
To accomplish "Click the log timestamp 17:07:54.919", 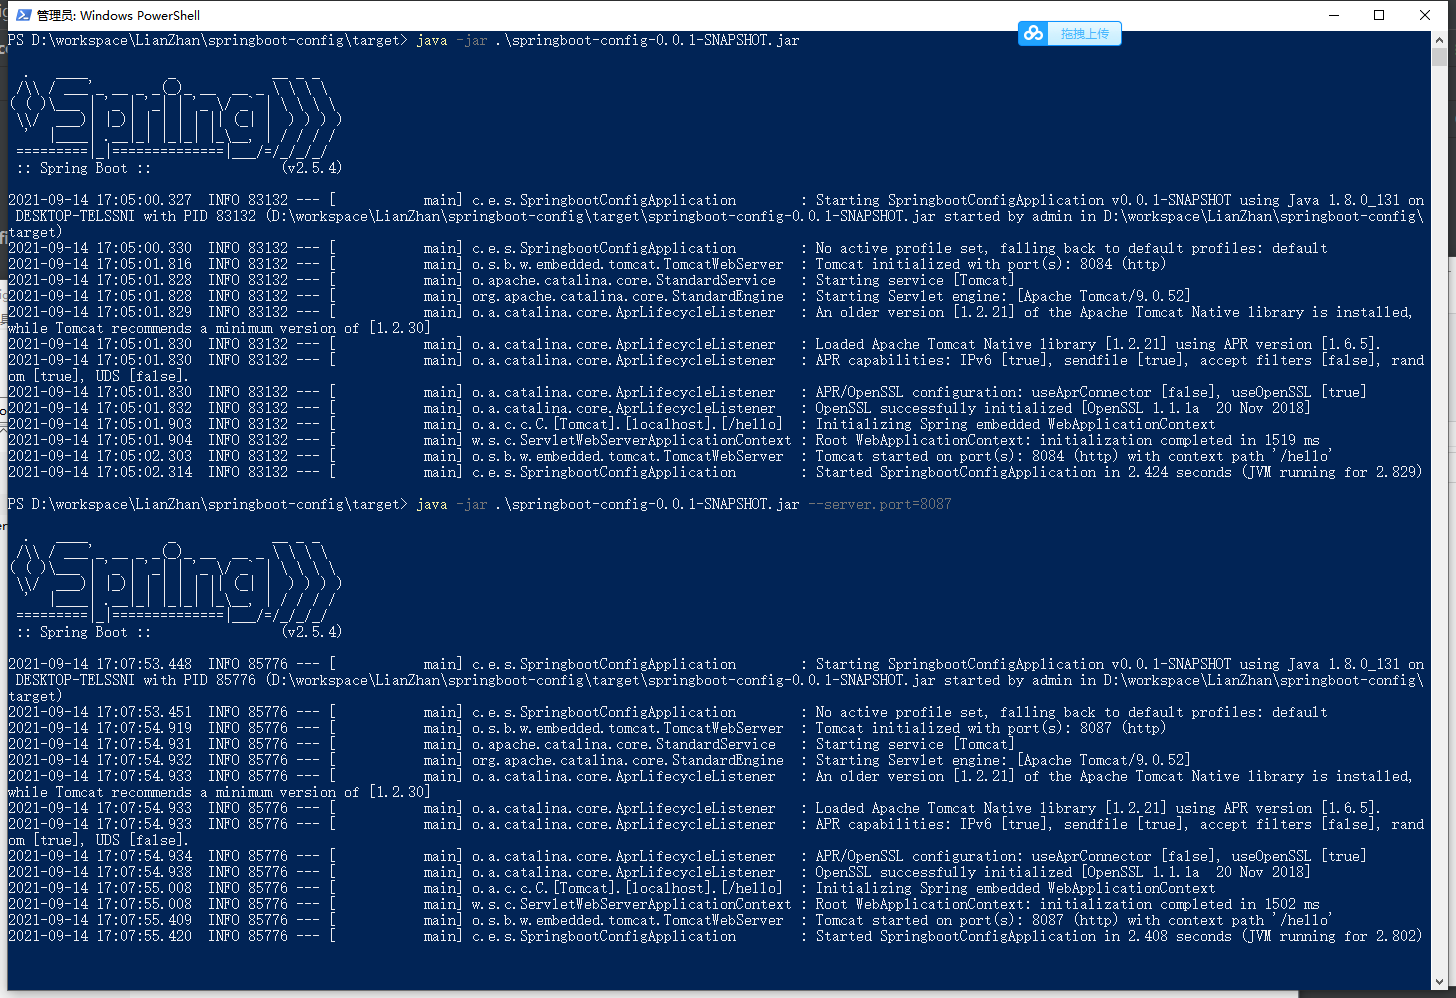I will coord(144,728).
